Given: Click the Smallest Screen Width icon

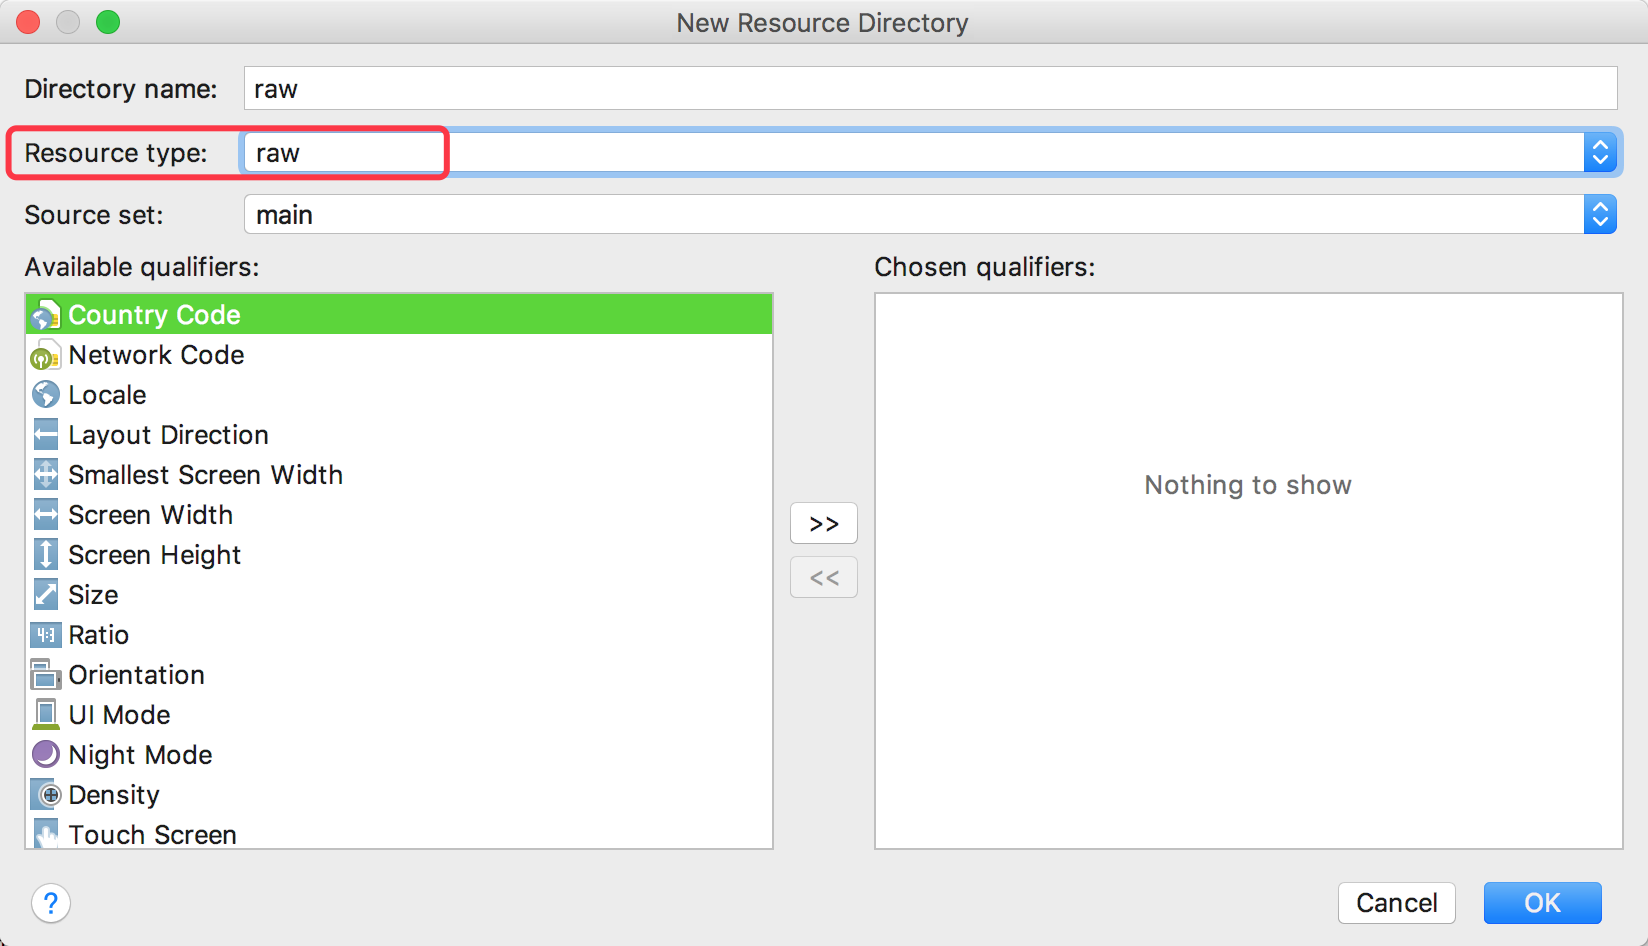Looking at the screenshot, I should click(x=45, y=475).
